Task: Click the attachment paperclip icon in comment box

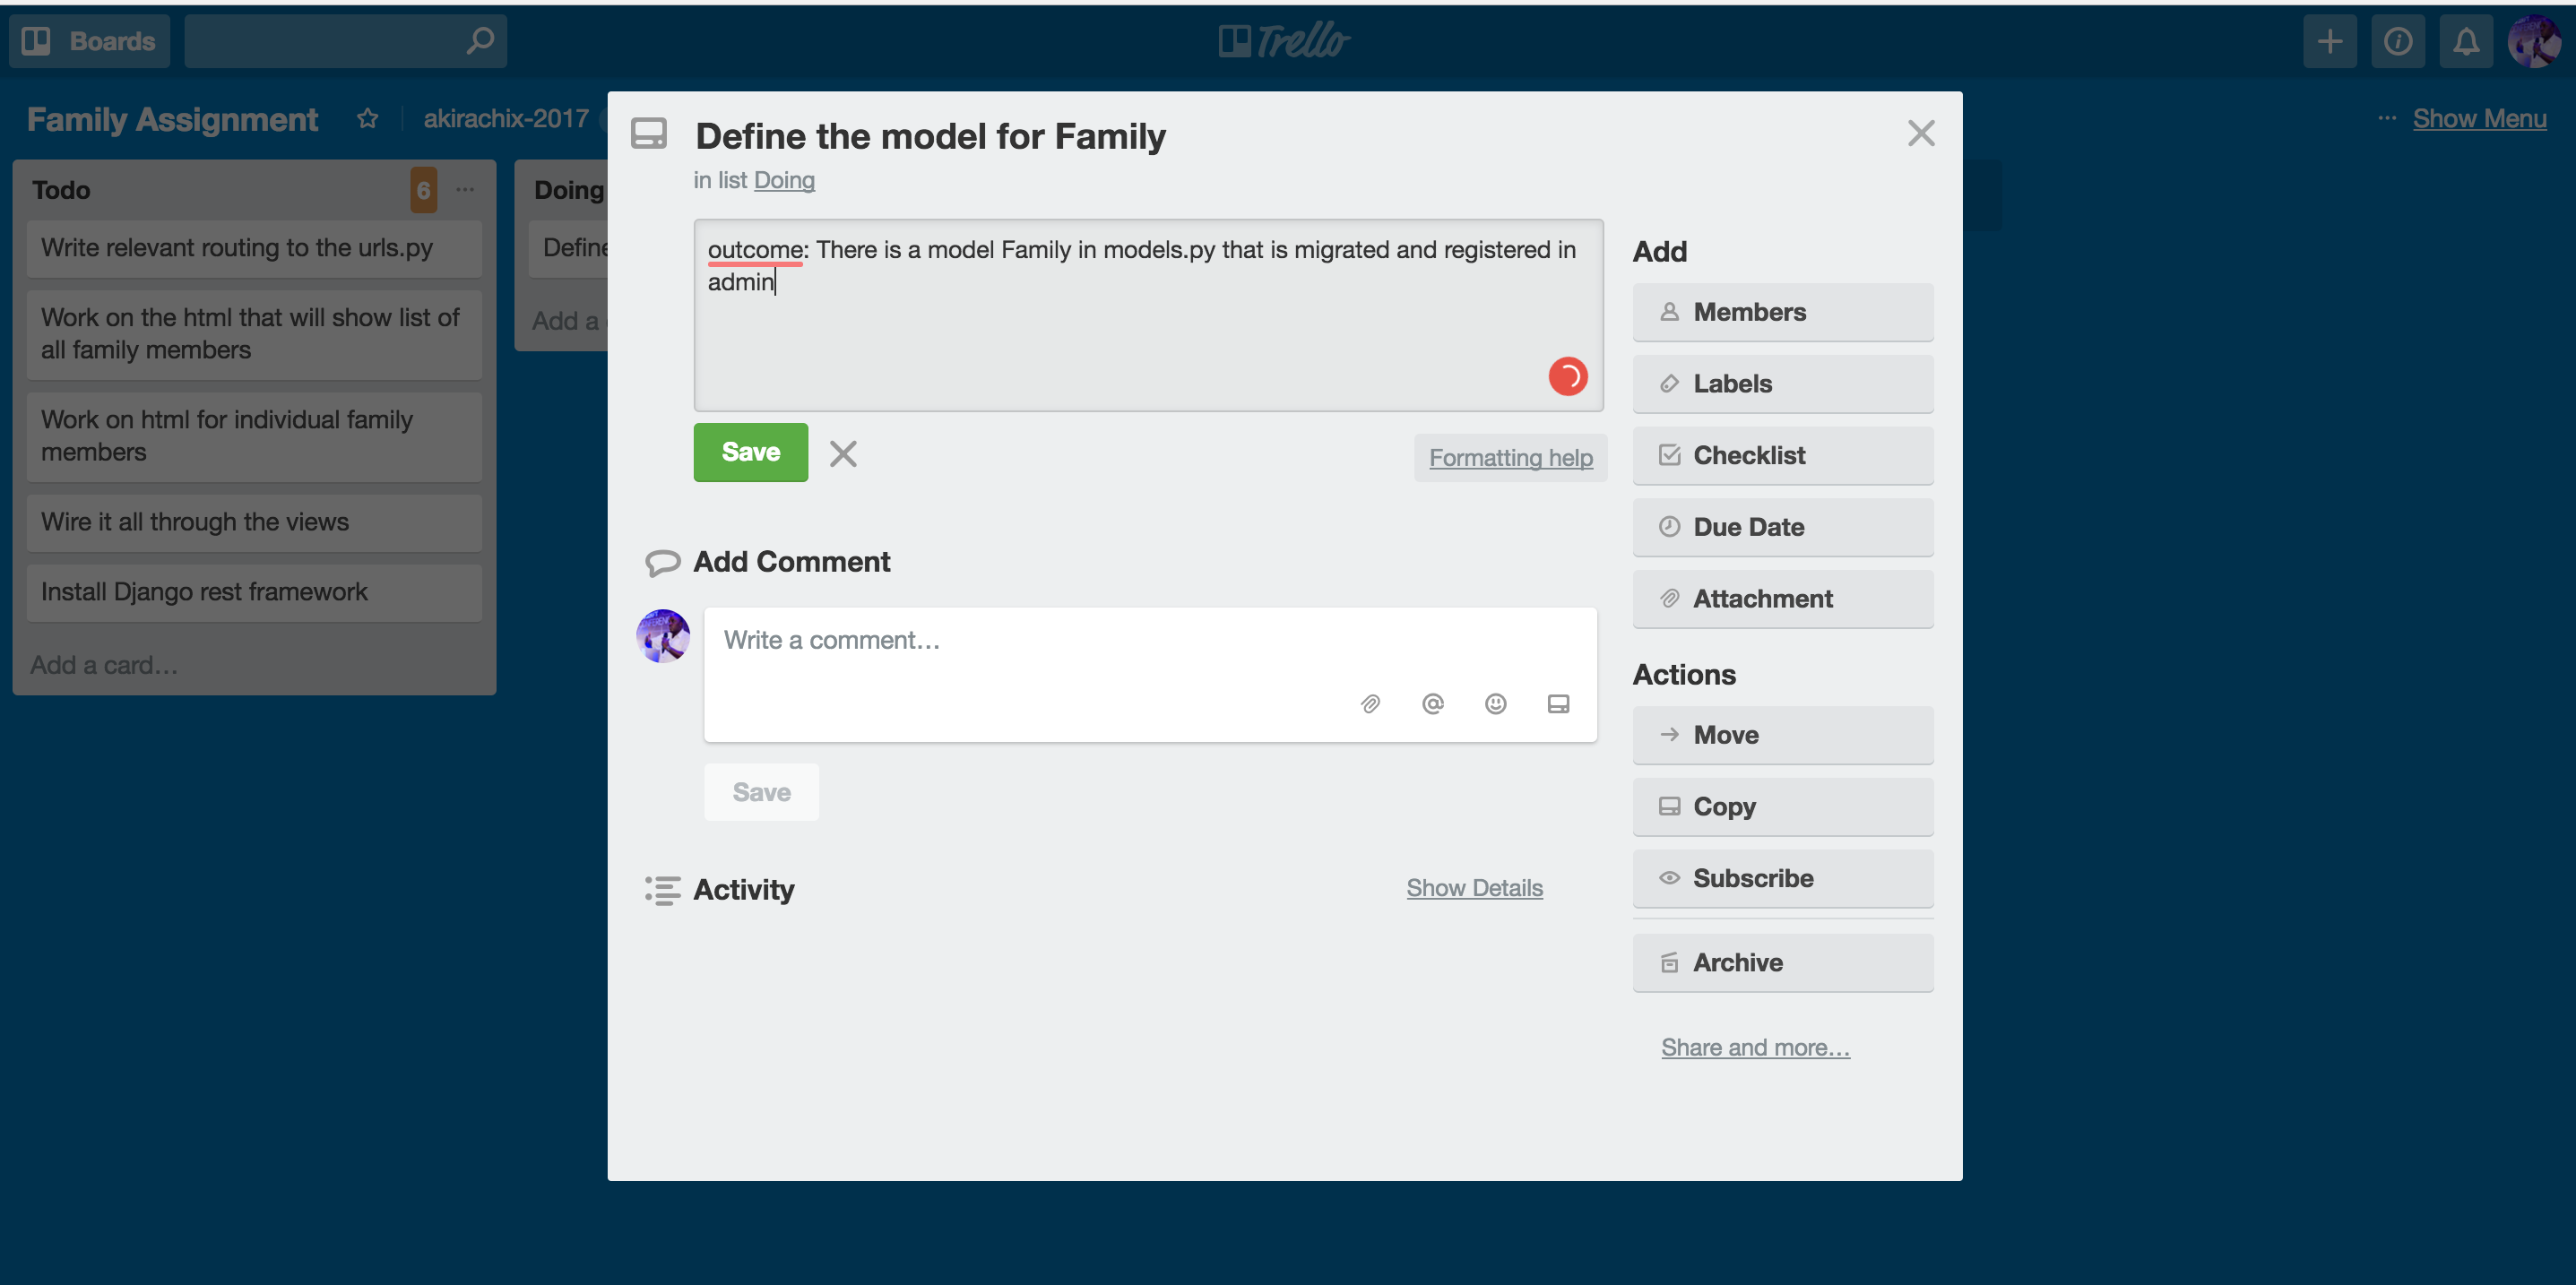Action: point(1370,704)
